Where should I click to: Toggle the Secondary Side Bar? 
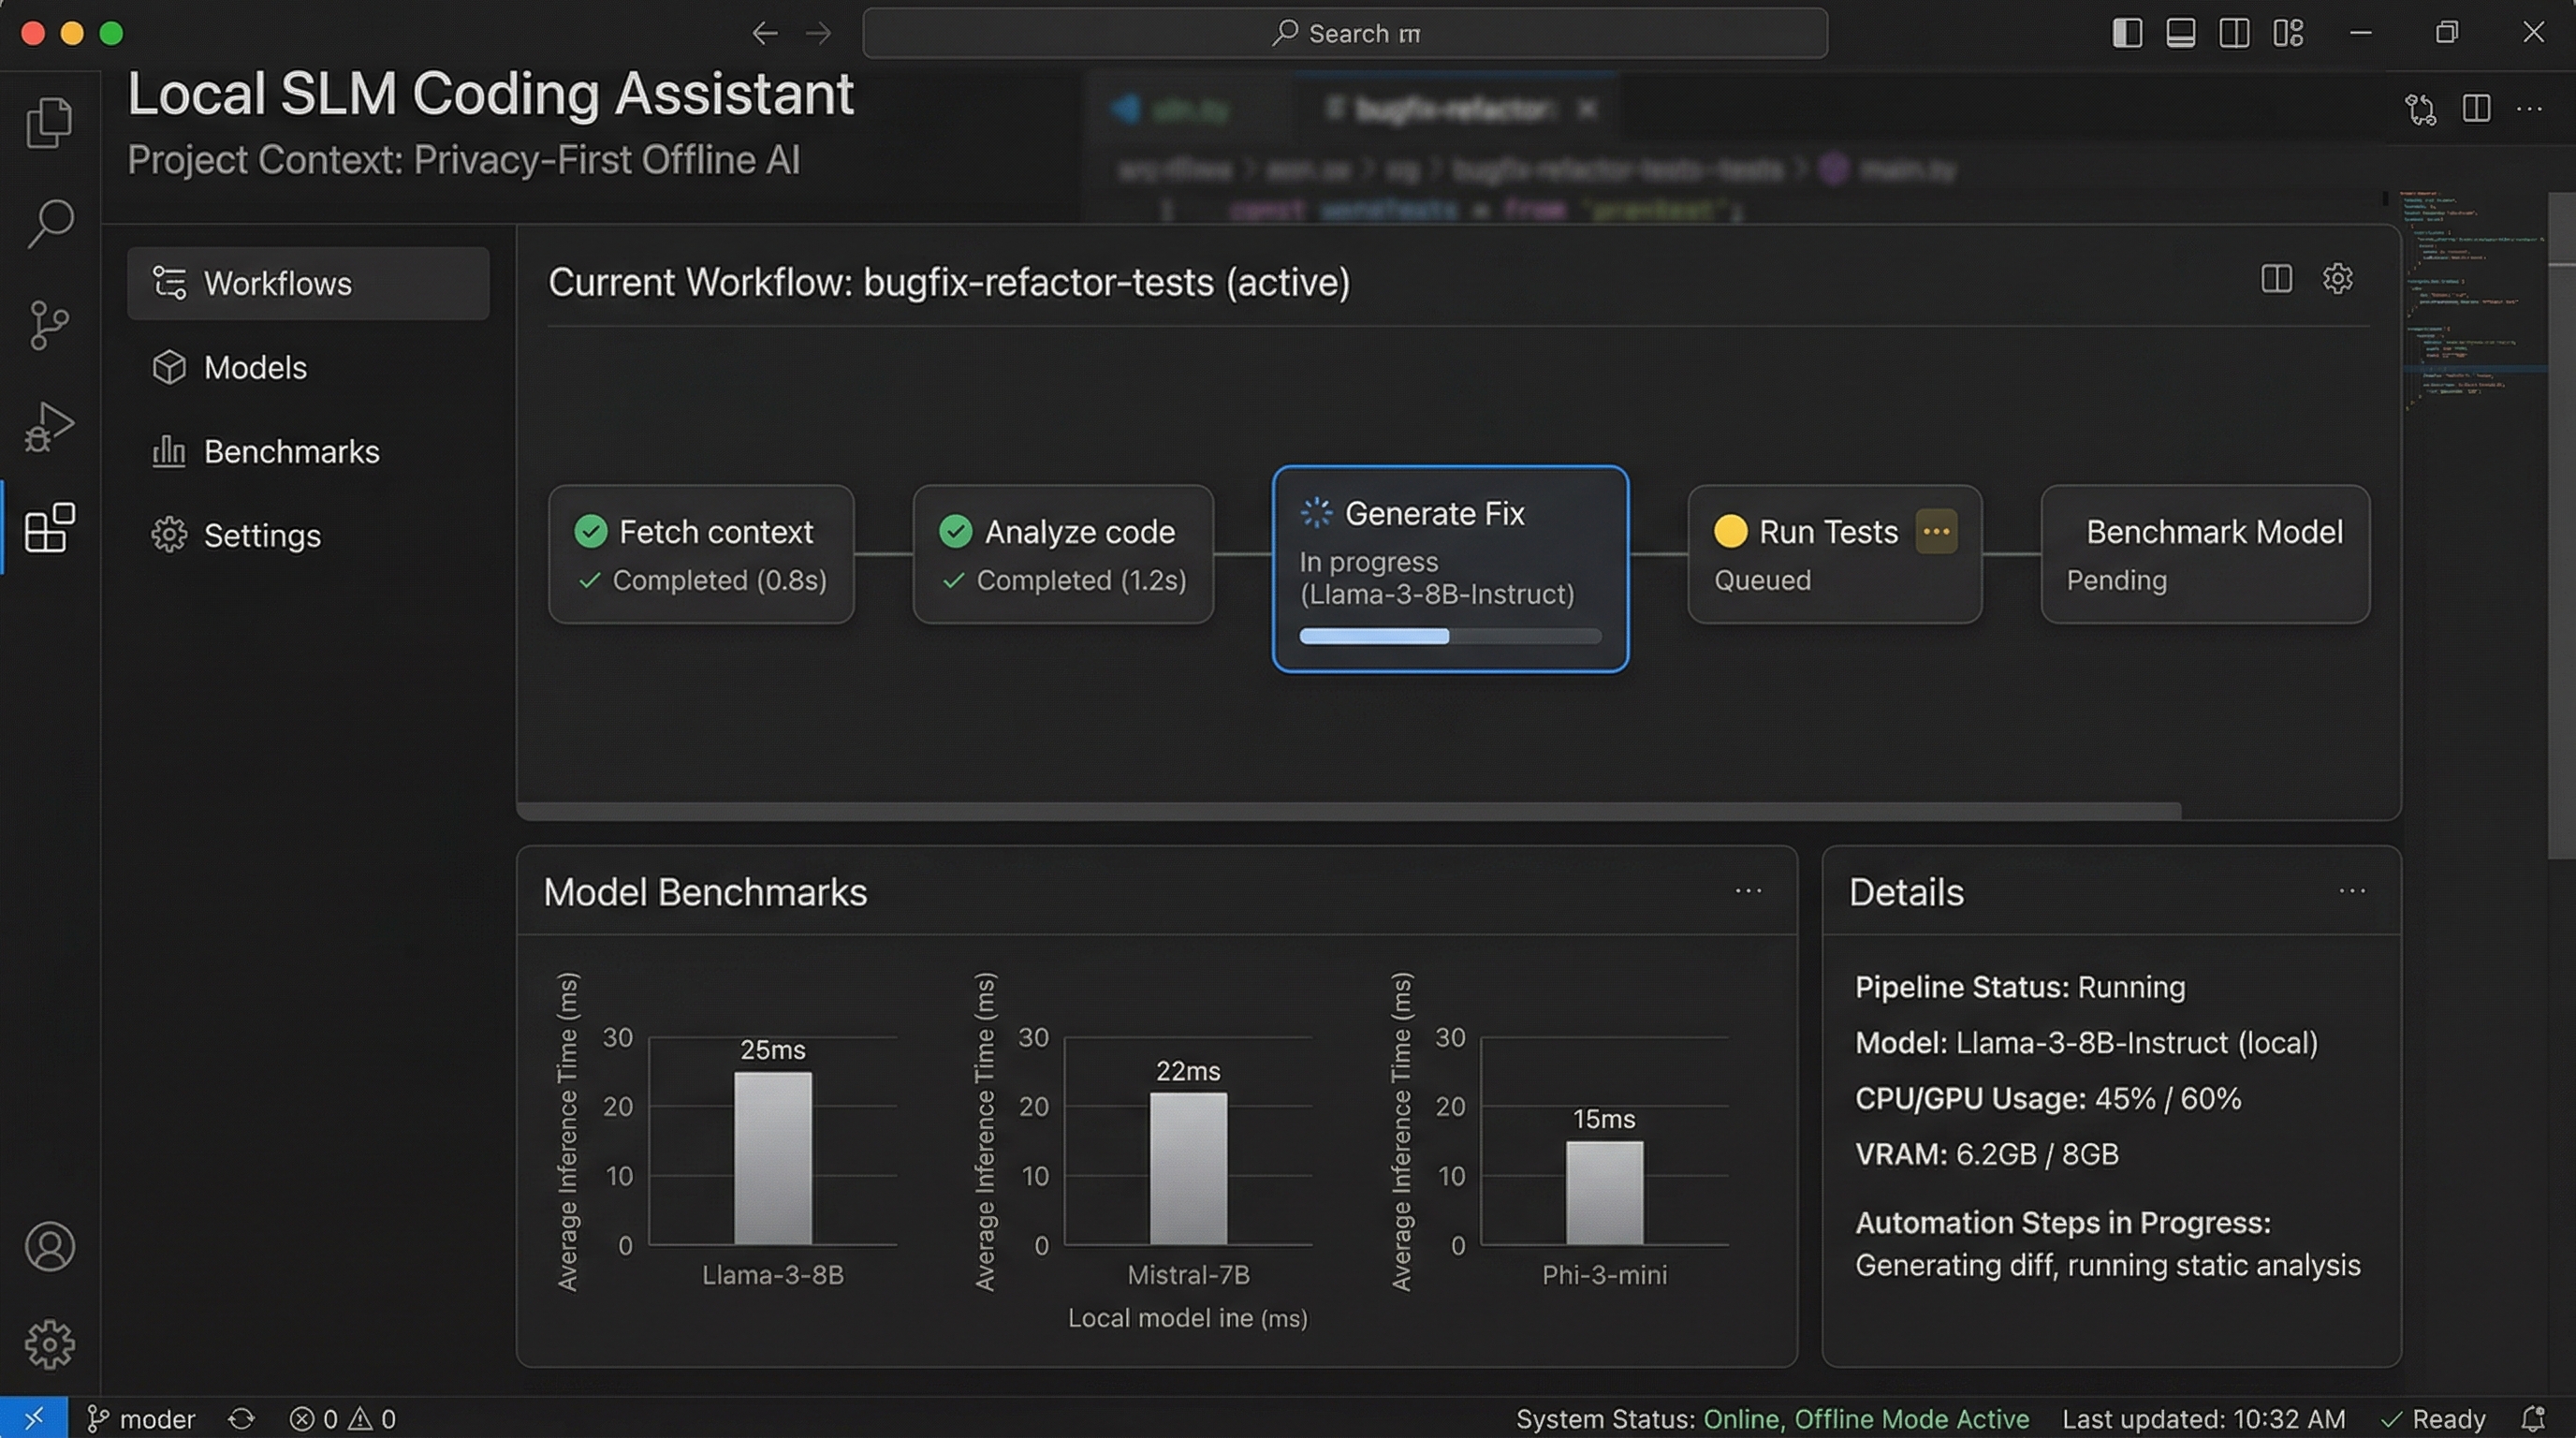coord(2234,33)
